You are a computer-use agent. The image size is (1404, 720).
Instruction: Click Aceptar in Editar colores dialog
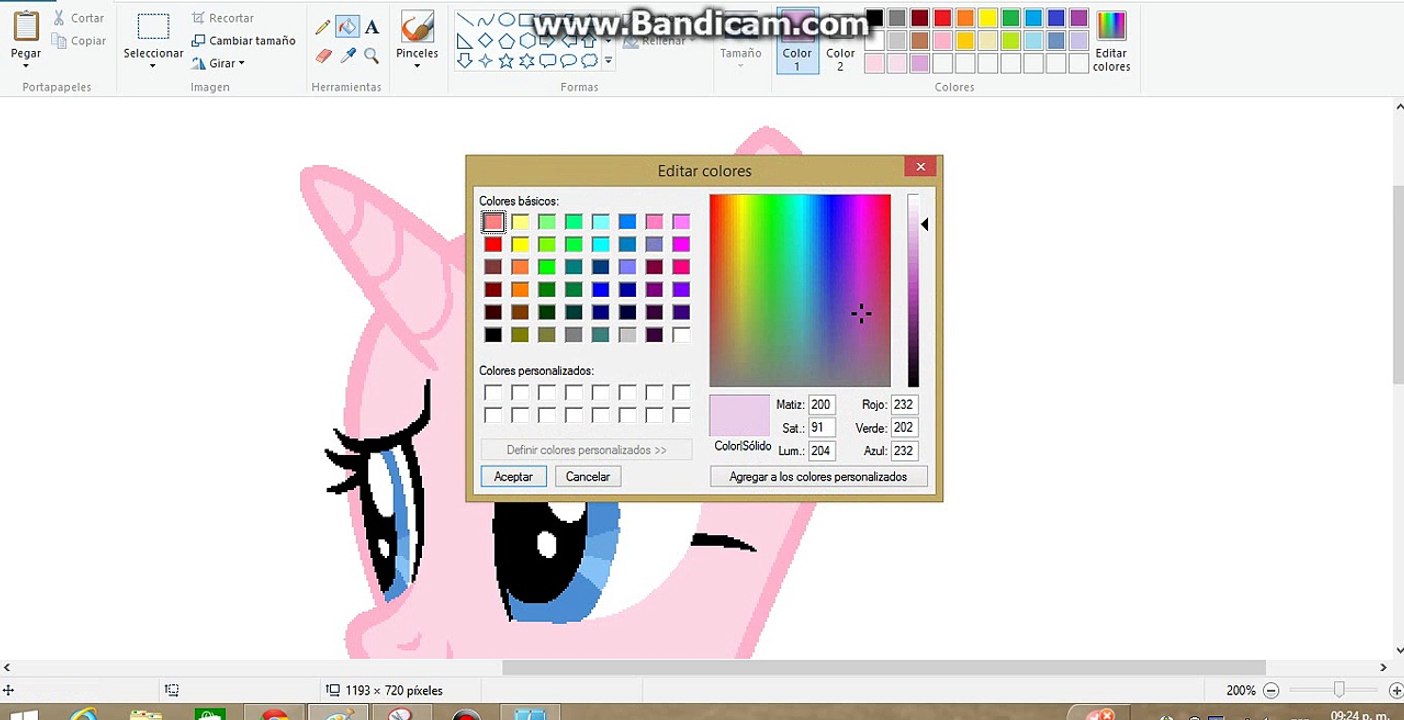[513, 477]
